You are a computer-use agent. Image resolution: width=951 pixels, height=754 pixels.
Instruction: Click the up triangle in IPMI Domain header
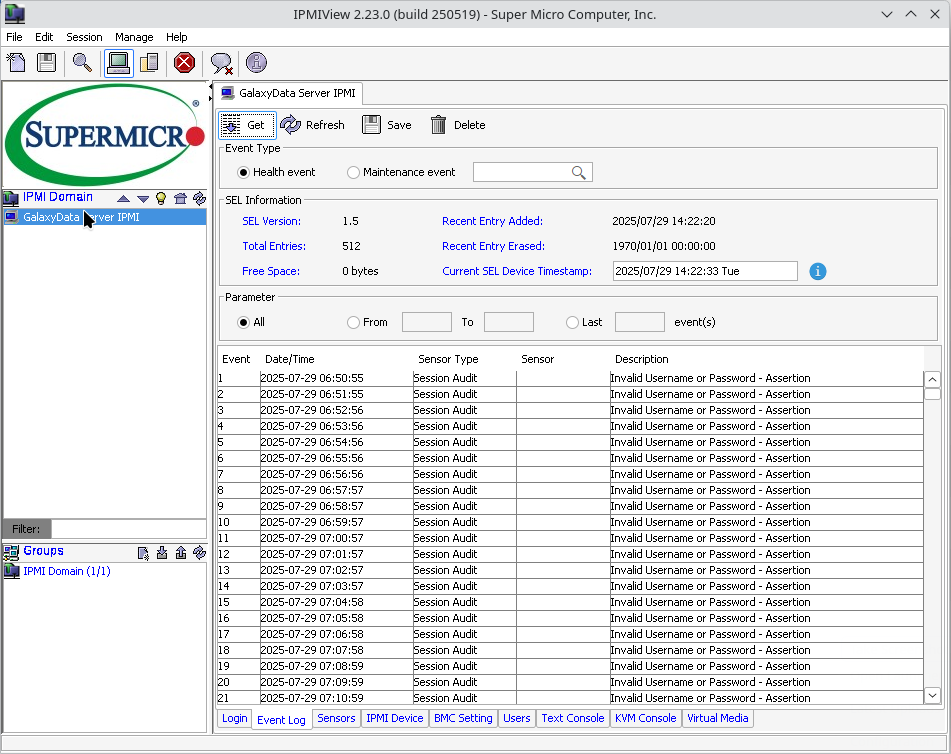tap(123, 198)
